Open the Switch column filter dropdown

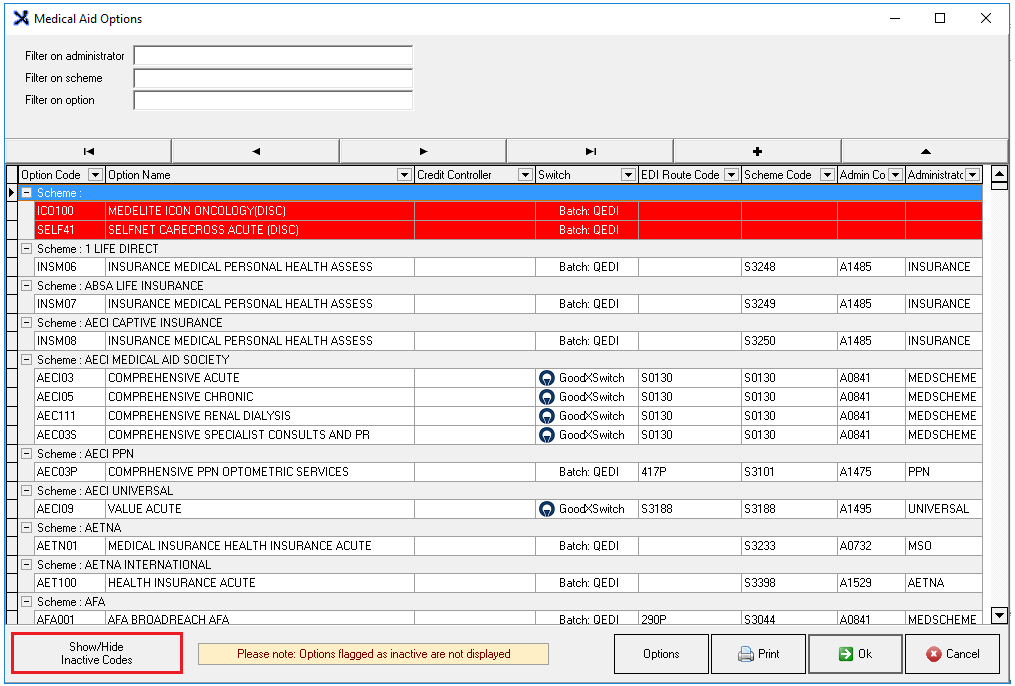tap(628, 175)
